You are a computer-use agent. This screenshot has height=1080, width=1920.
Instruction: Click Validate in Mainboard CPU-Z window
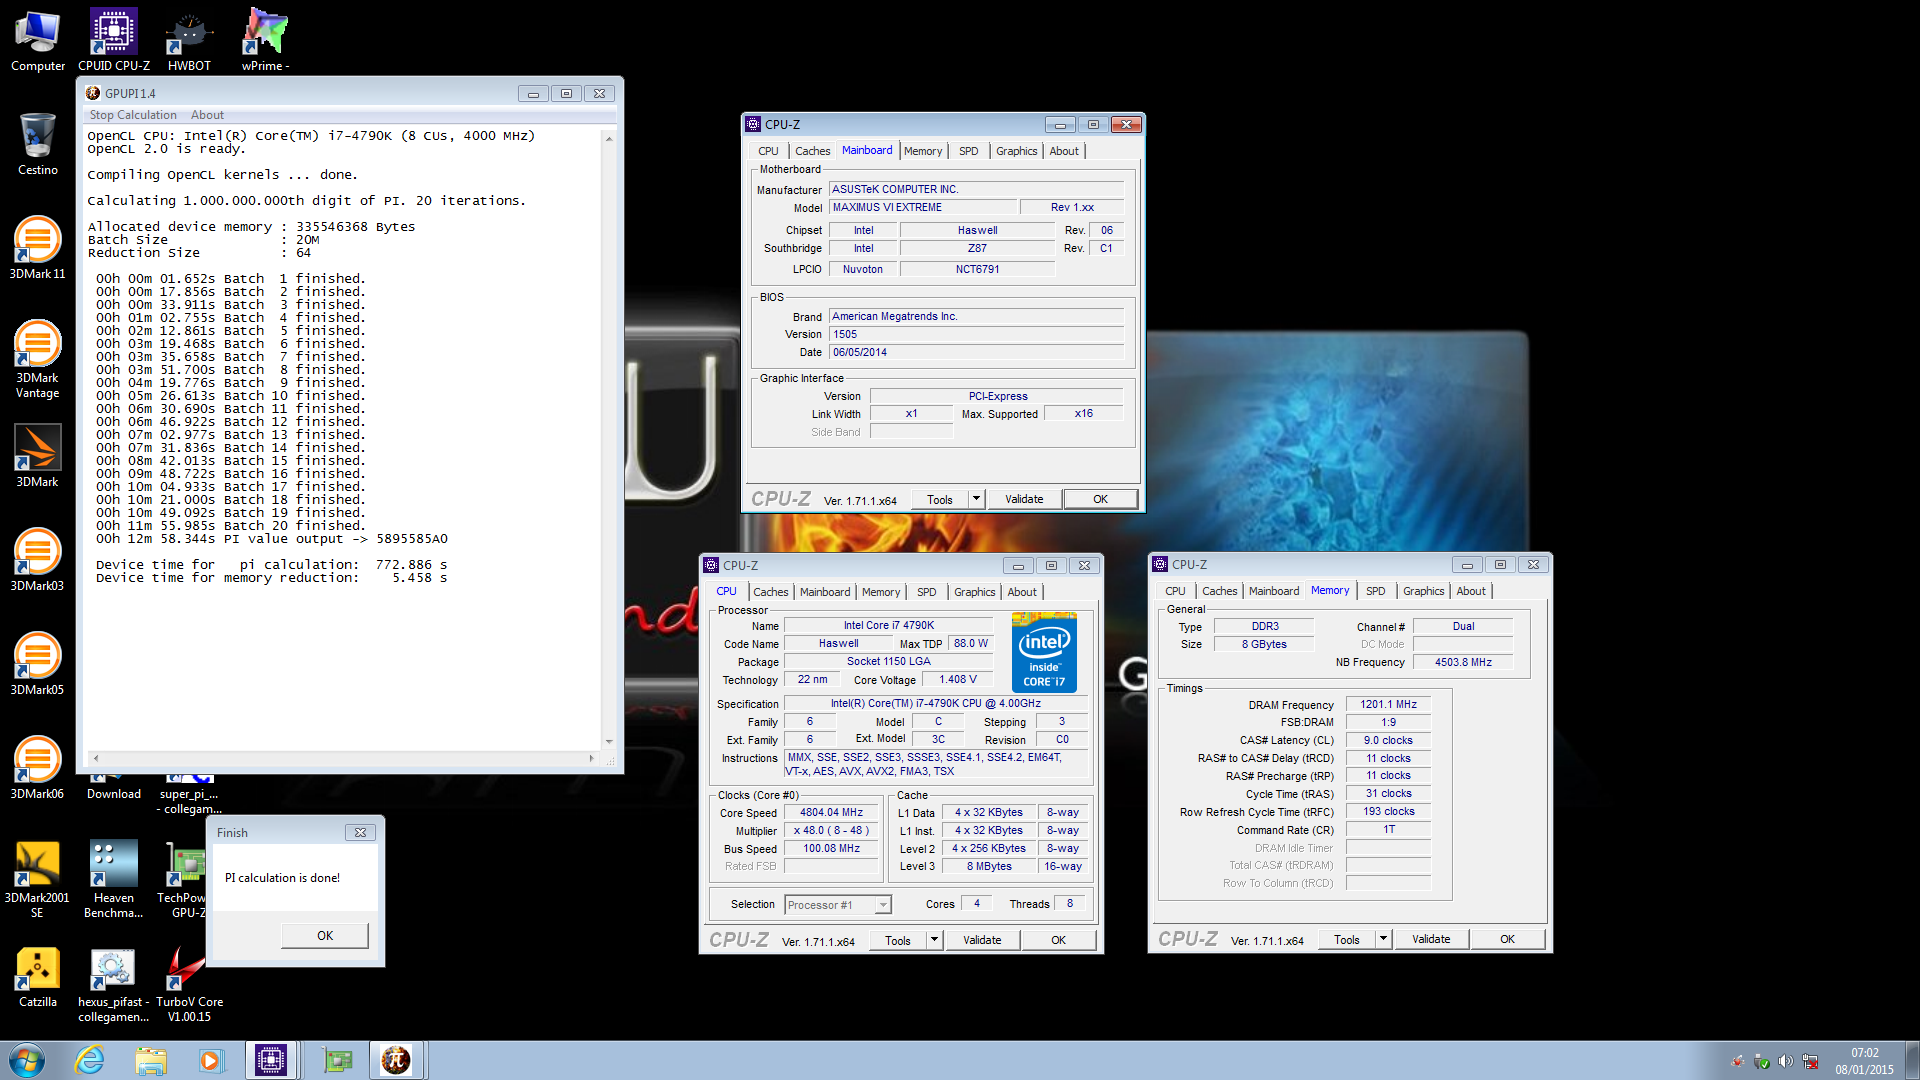tap(1024, 499)
